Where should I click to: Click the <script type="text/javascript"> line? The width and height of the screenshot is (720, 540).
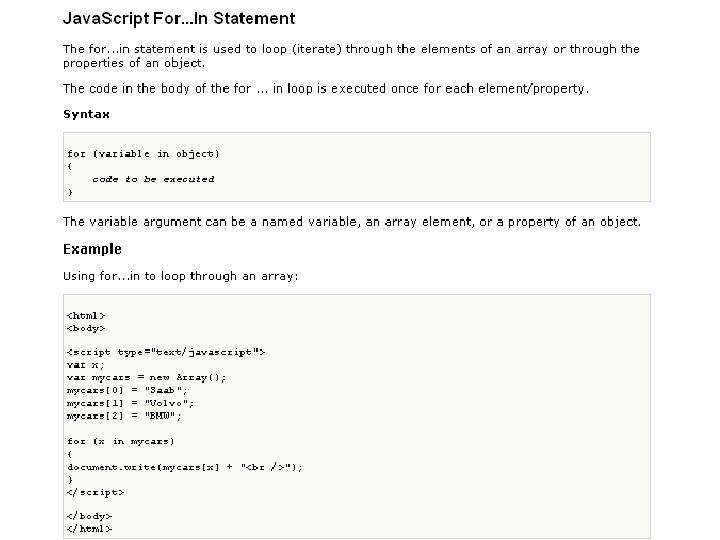(x=166, y=352)
